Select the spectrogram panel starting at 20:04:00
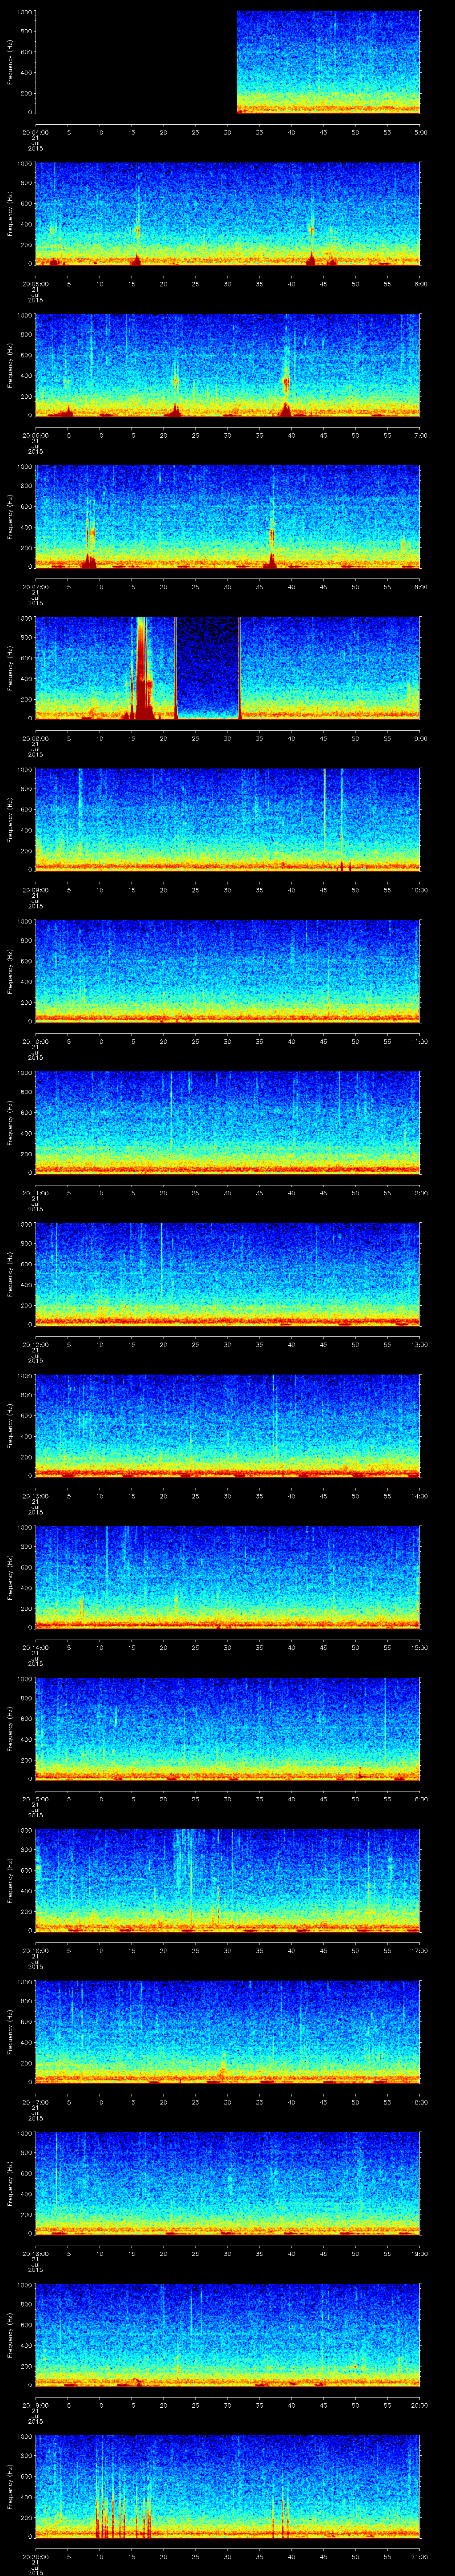 (228, 62)
